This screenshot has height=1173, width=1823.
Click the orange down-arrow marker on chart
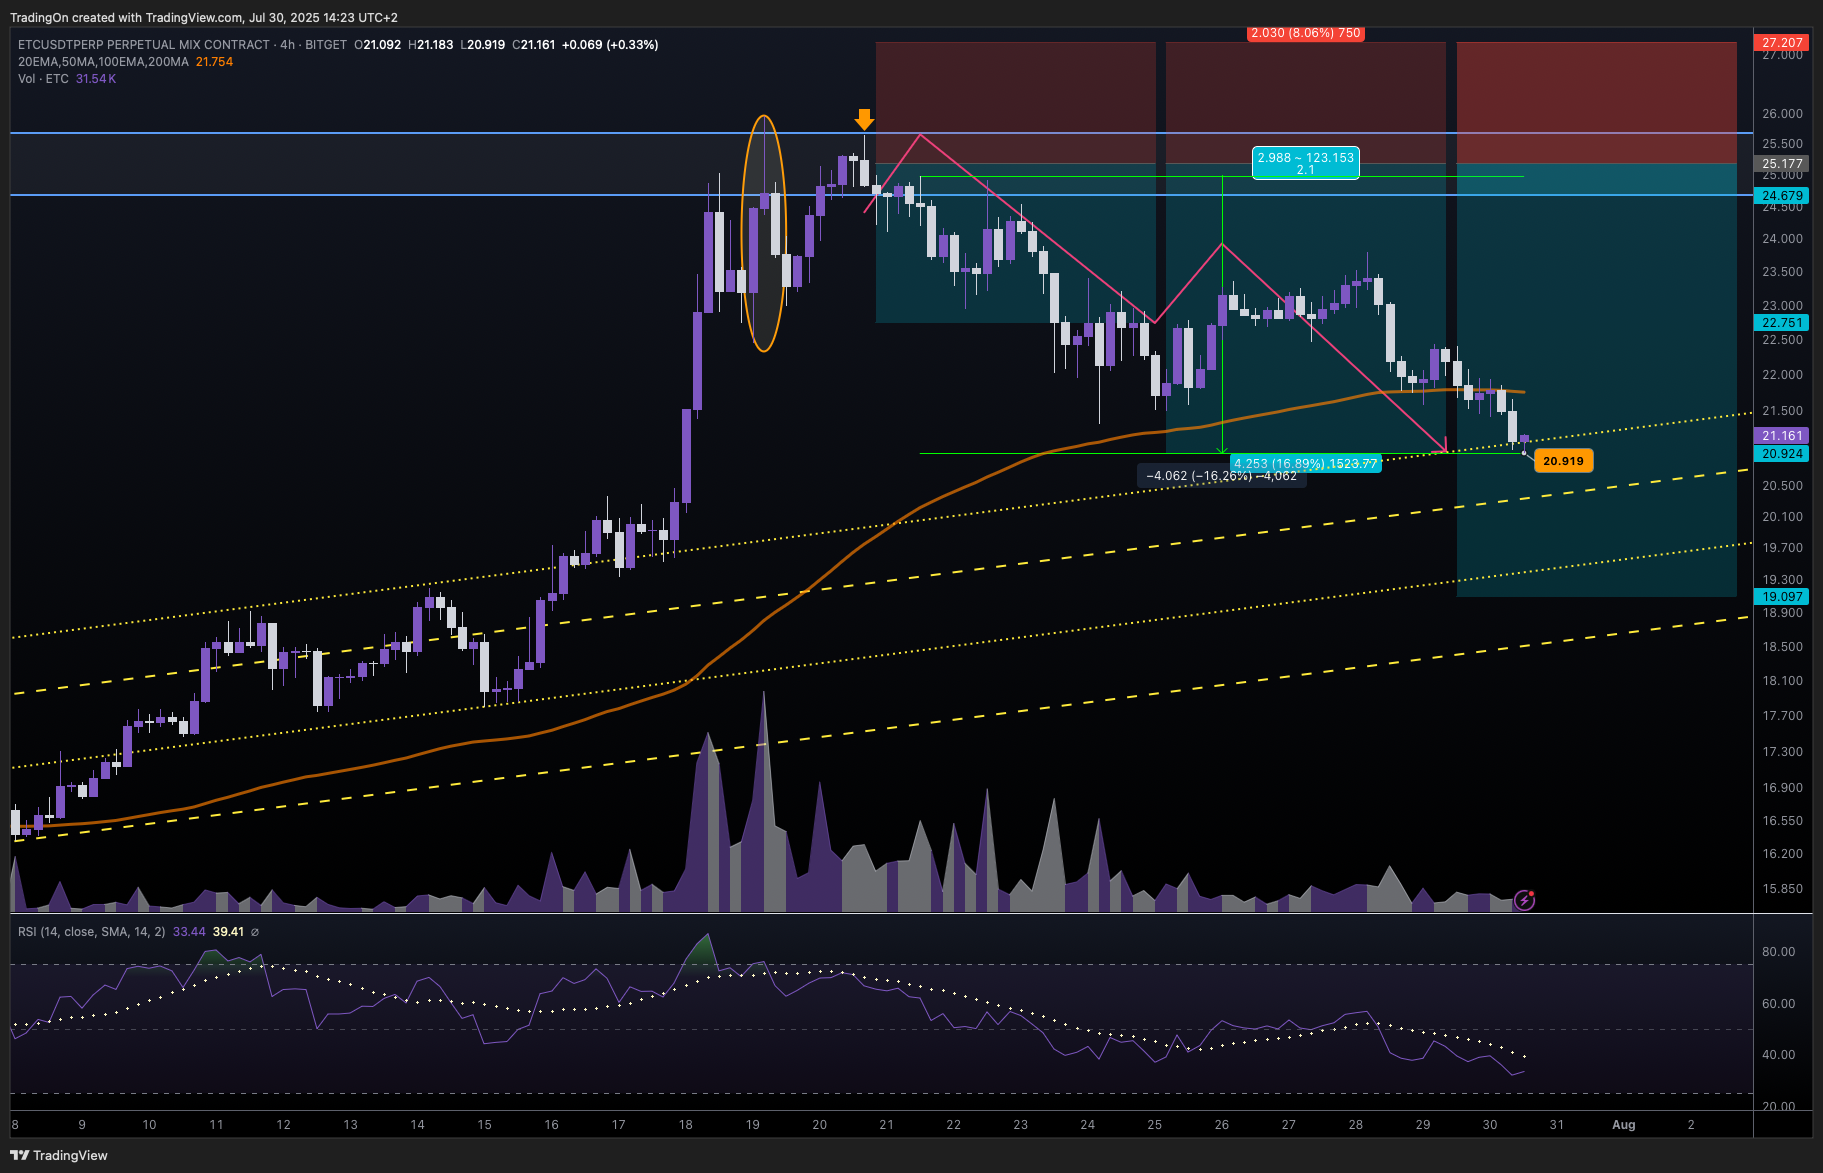point(864,120)
